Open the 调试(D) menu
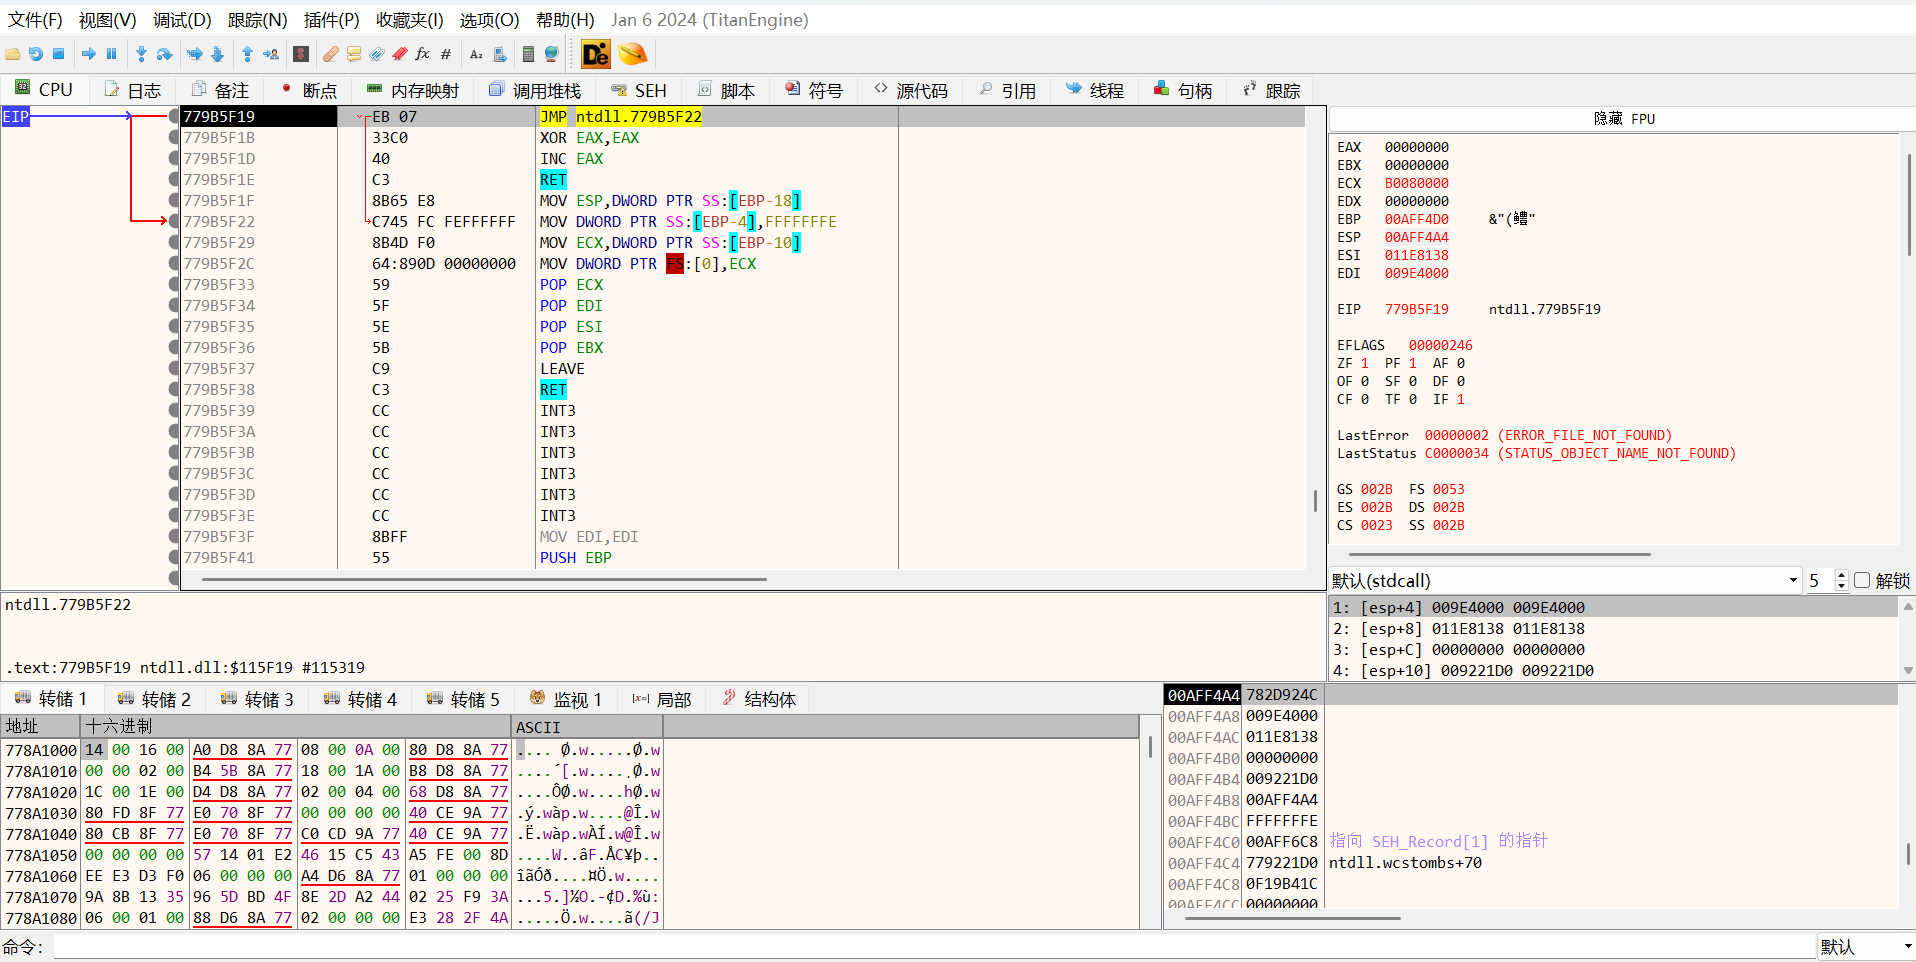 [181, 20]
